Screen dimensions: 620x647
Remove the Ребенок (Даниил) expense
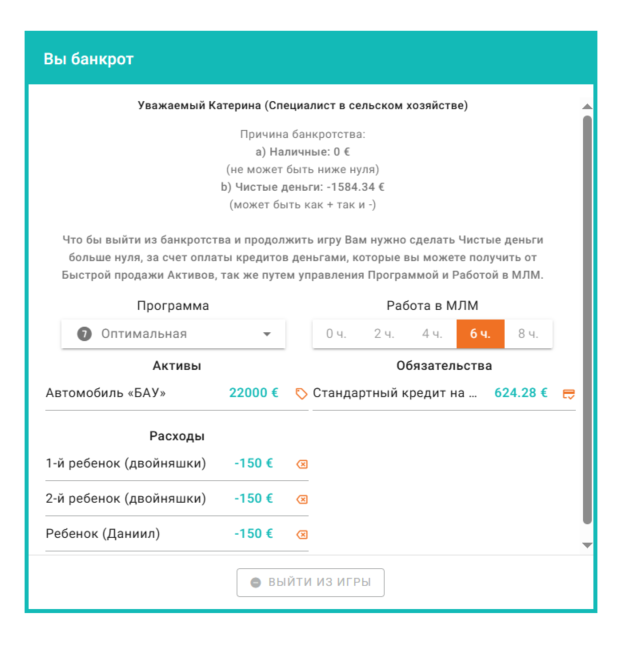point(302,534)
